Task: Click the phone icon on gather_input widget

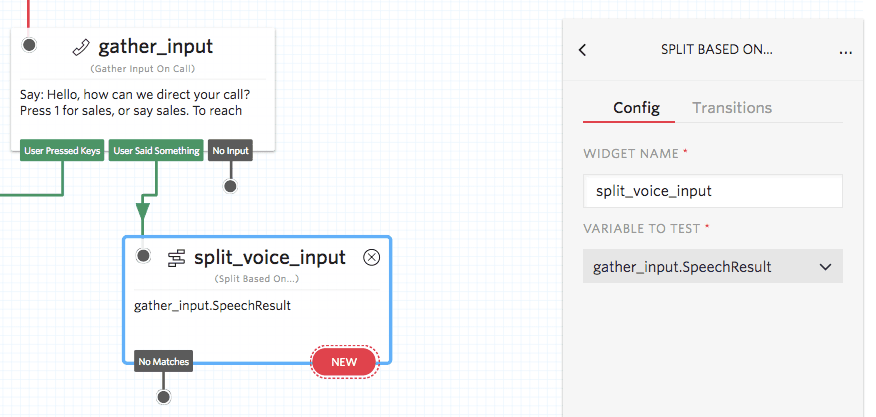Action: (x=82, y=47)
